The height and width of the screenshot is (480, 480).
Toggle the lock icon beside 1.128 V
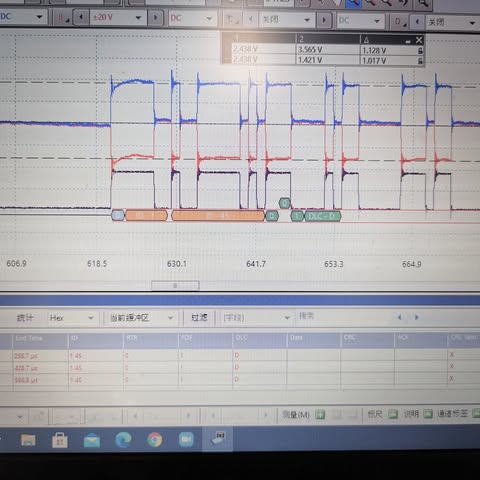coord(420,51)
